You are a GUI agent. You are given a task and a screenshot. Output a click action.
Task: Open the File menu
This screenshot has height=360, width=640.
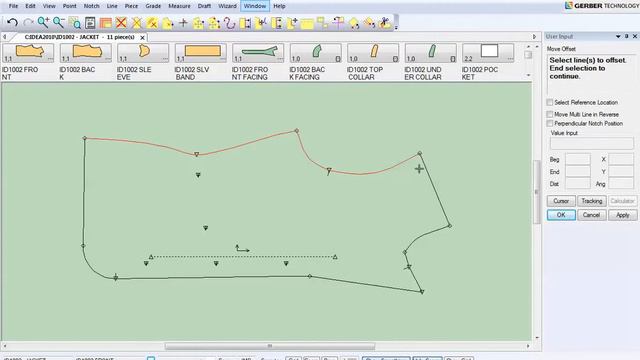[x=13, y=6]
